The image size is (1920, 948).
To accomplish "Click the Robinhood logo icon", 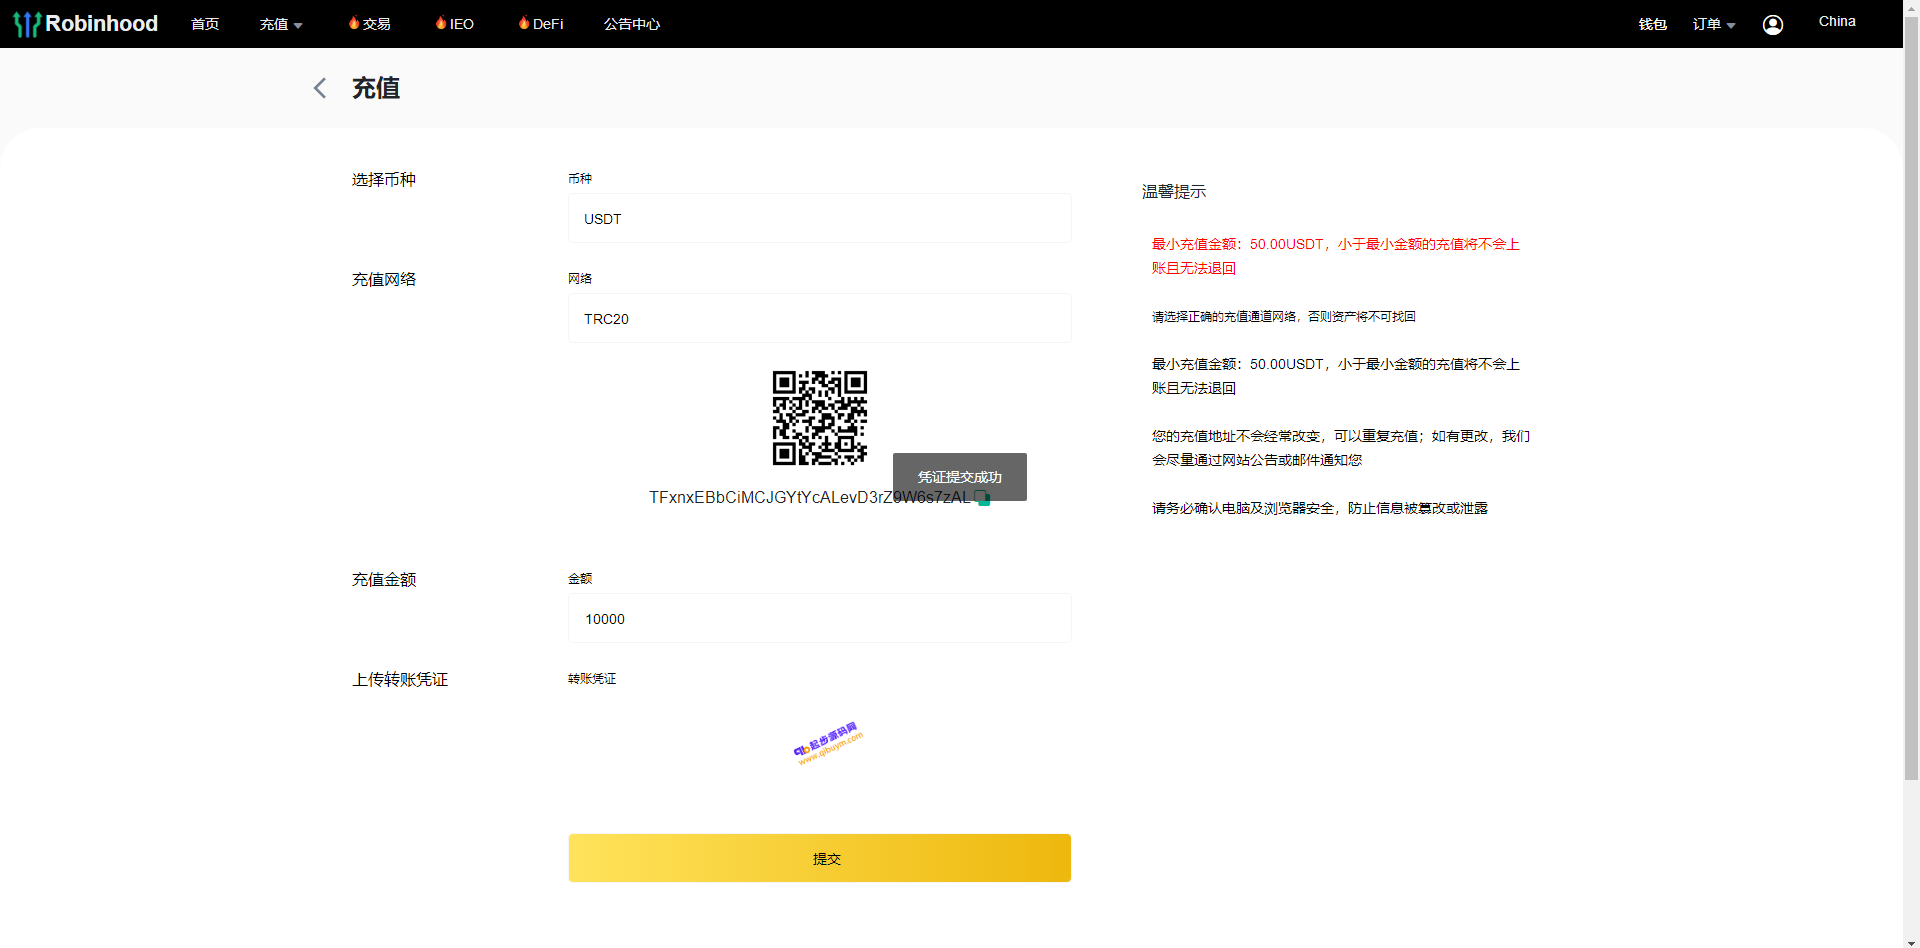I will coord(27,24).
